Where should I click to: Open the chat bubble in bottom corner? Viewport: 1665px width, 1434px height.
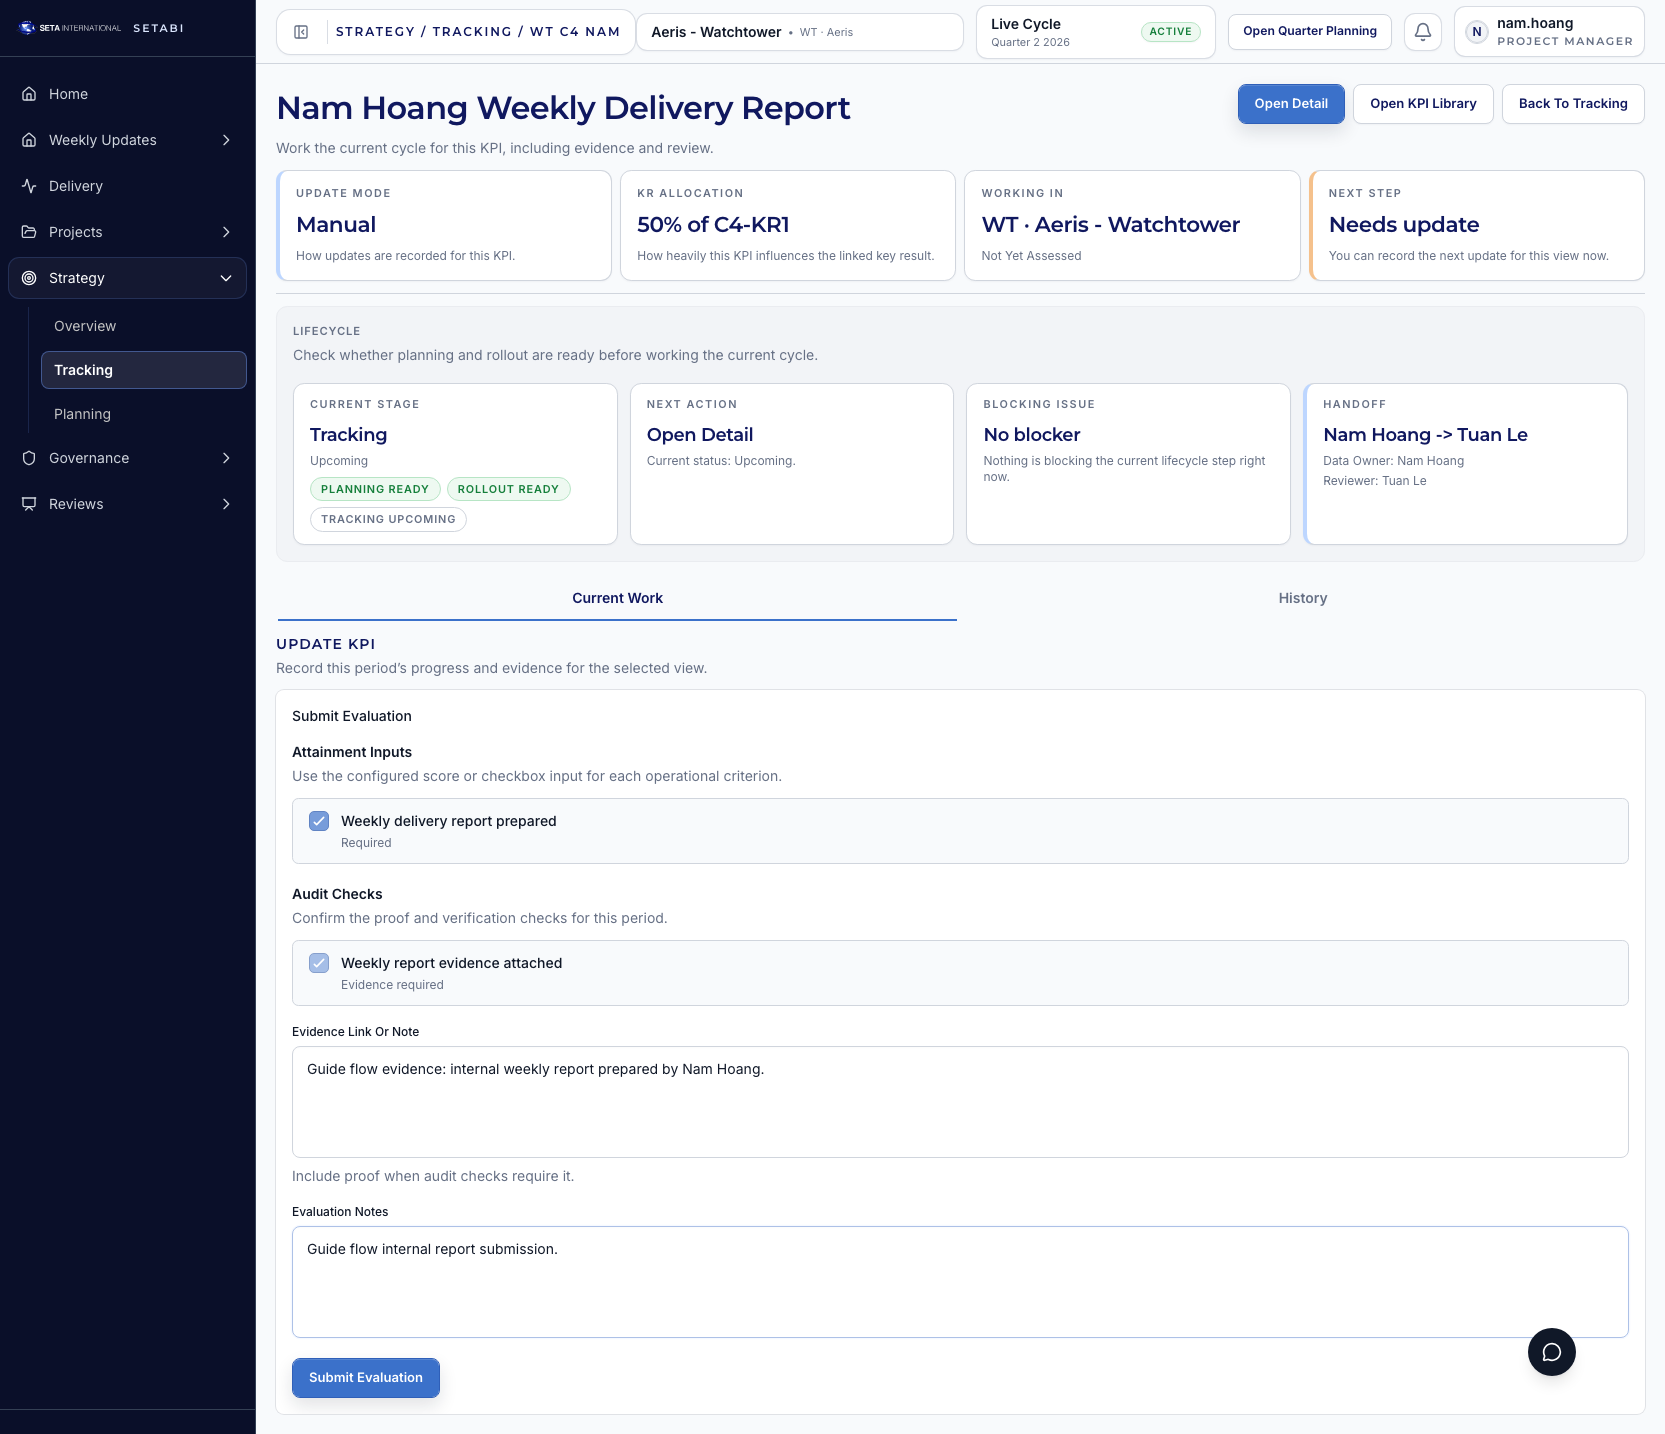(x=1551, y=1352)
